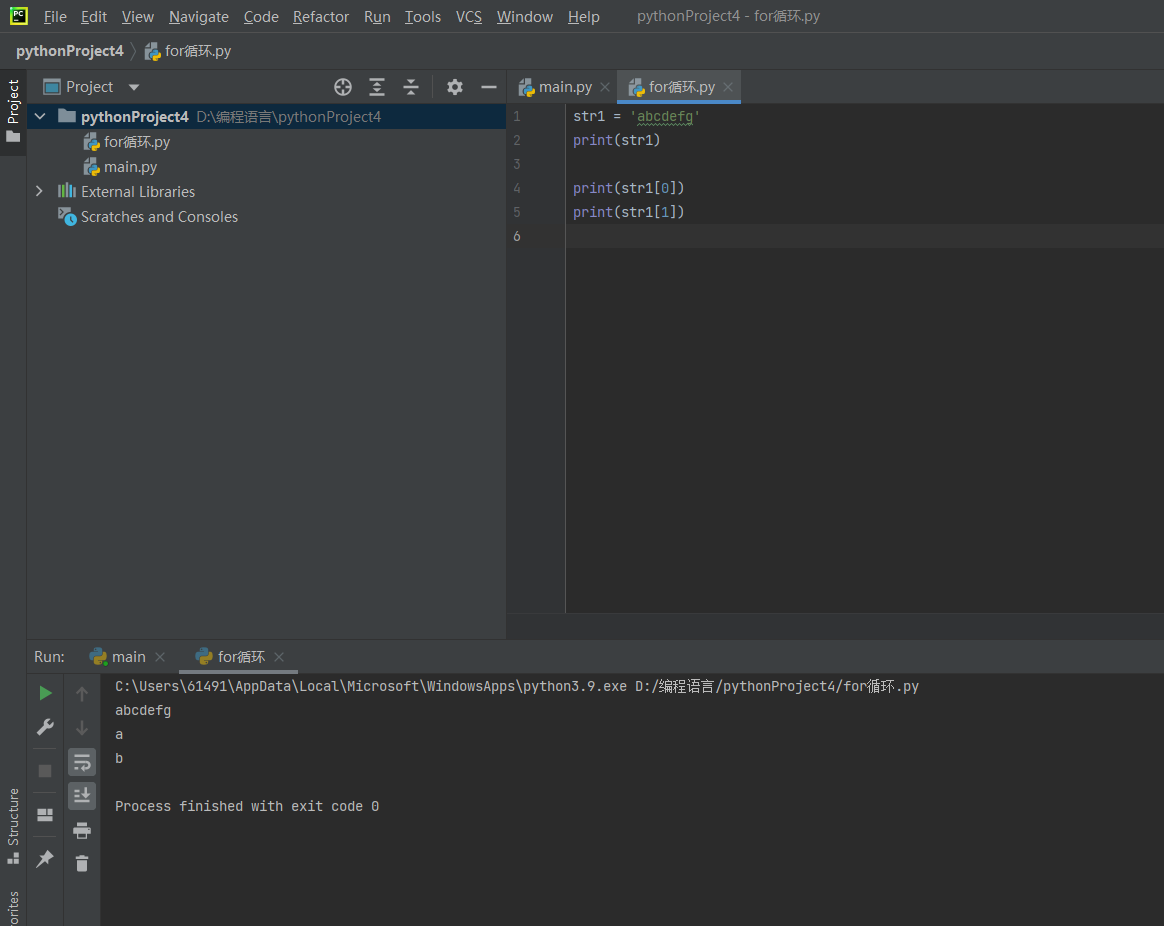Hide the Project panel with minus icon

click(x=488, y=87)
